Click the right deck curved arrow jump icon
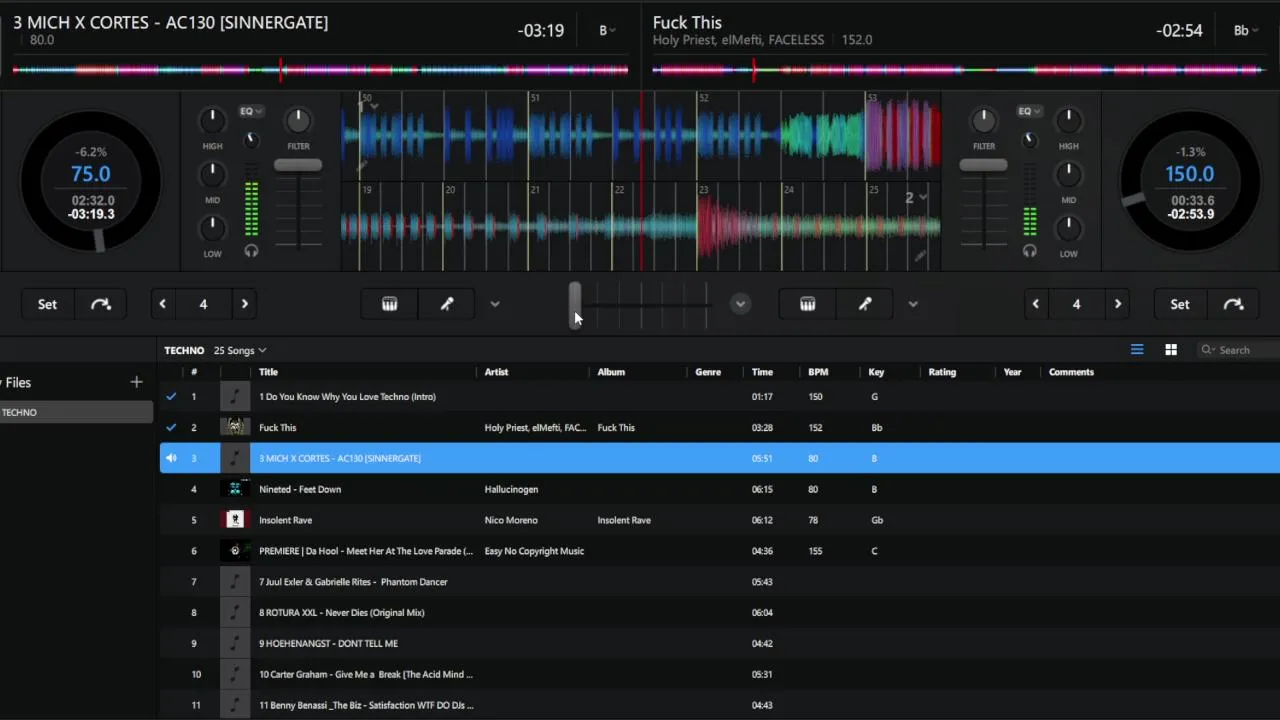The width and height of the screenshot is (1280, 720). [x=1233, y=304]
